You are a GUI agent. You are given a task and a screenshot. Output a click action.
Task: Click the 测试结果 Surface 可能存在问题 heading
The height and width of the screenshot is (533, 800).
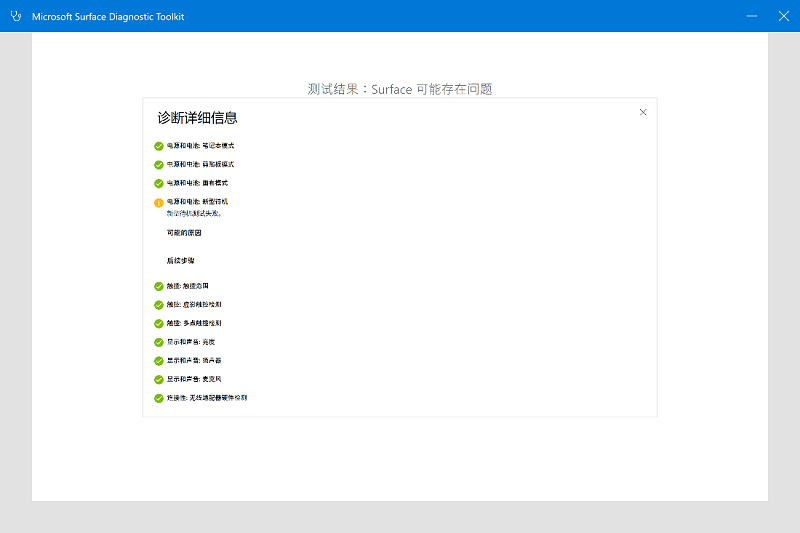click(400, 89)
